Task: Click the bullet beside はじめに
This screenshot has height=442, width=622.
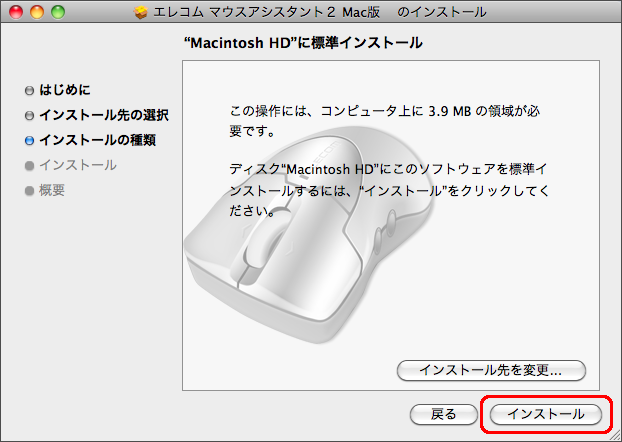Action: coord(29,91)
